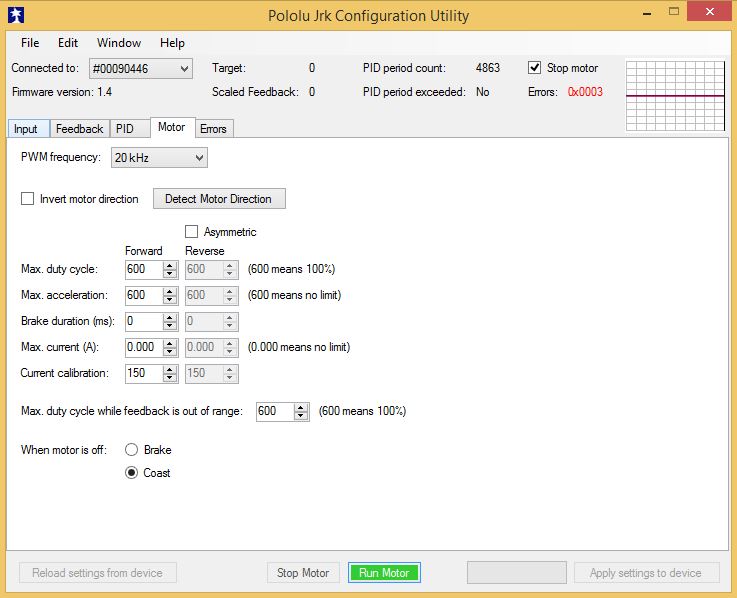Decrease duty cycle while feedback out of range

click(301, 415)
